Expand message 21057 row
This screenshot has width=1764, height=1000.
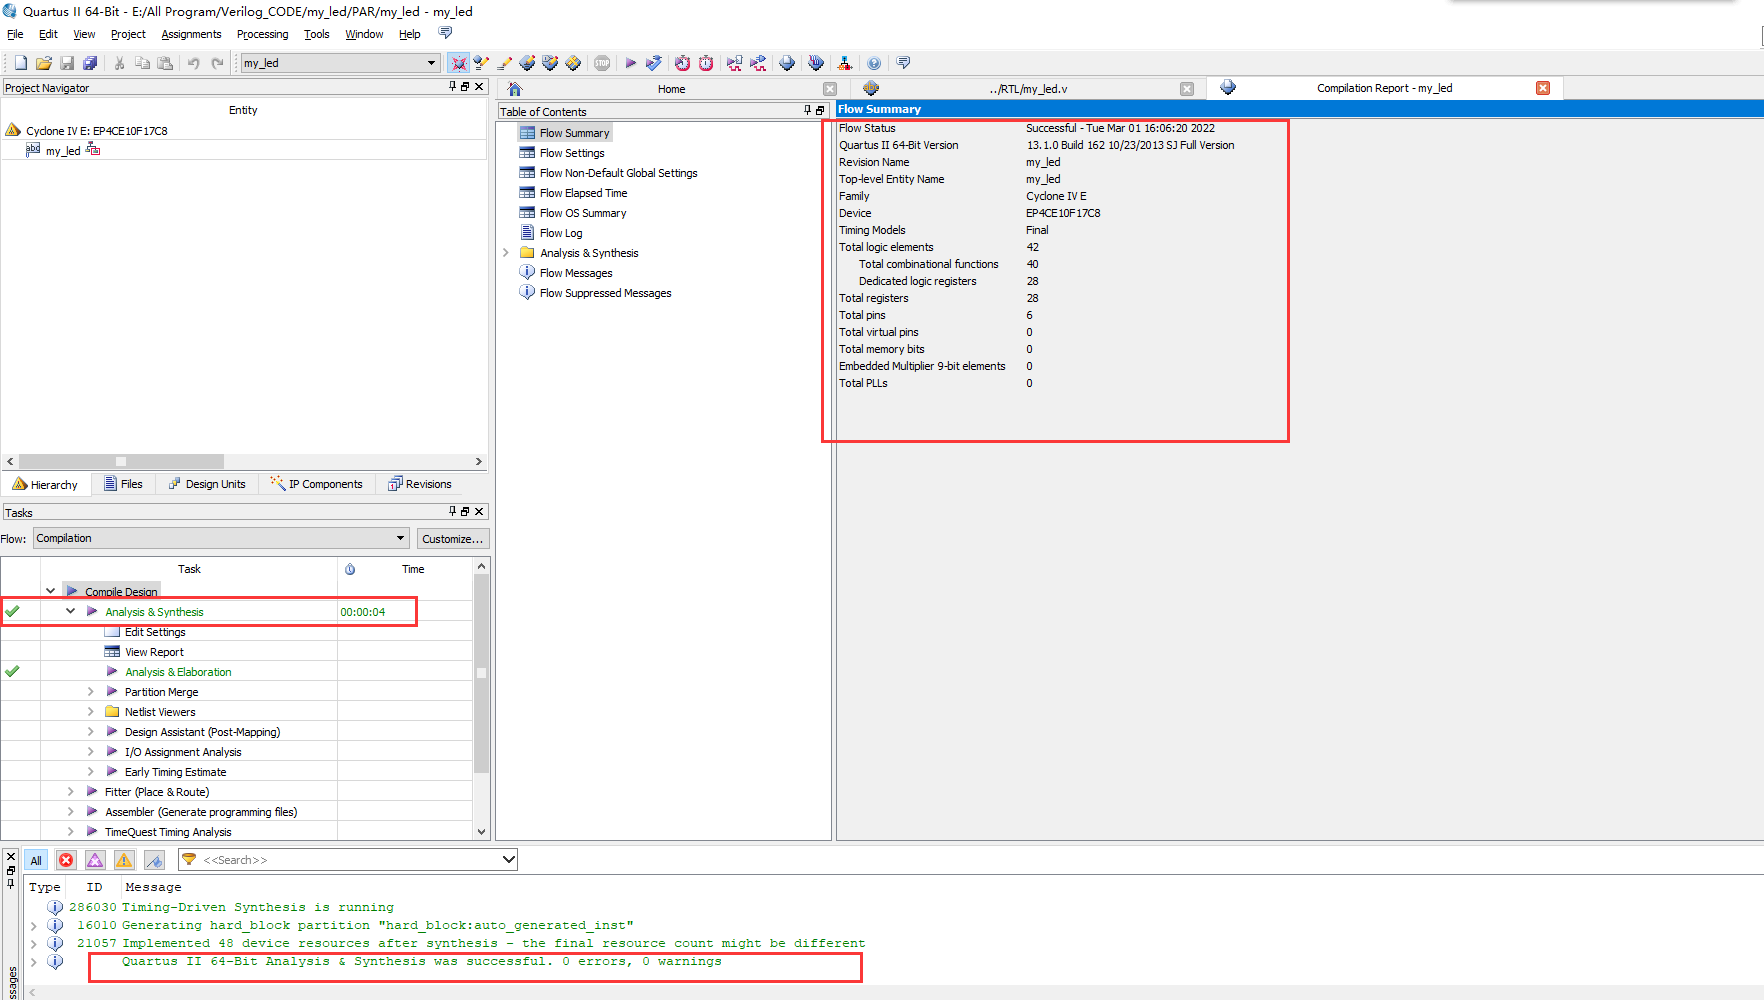pyautogui.click(x=33, y=943)
